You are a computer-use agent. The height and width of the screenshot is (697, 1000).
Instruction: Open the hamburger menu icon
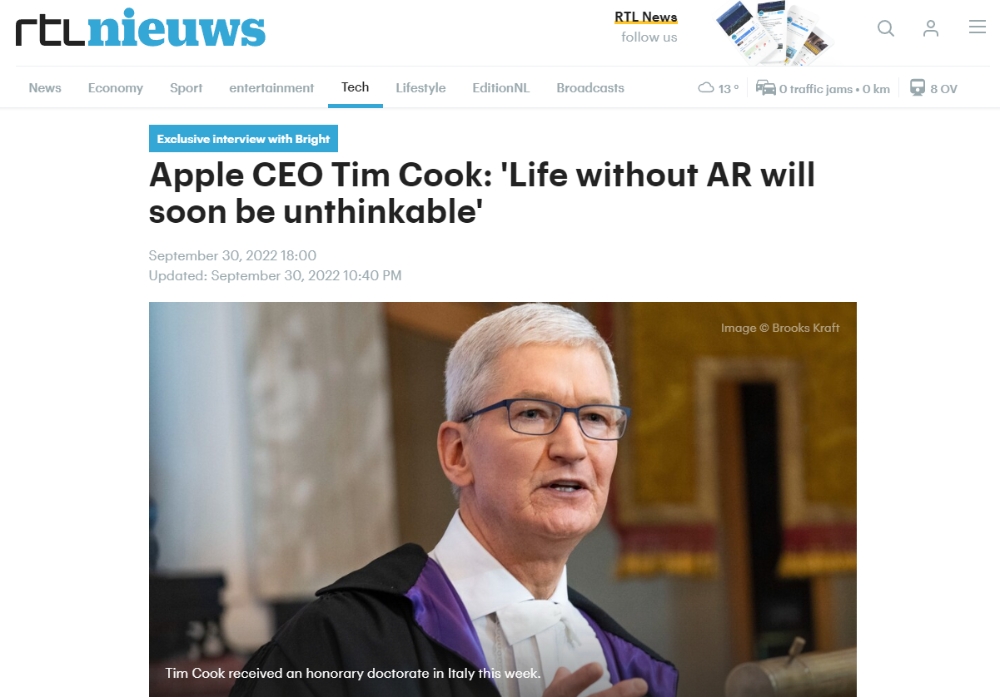(977, 27)
